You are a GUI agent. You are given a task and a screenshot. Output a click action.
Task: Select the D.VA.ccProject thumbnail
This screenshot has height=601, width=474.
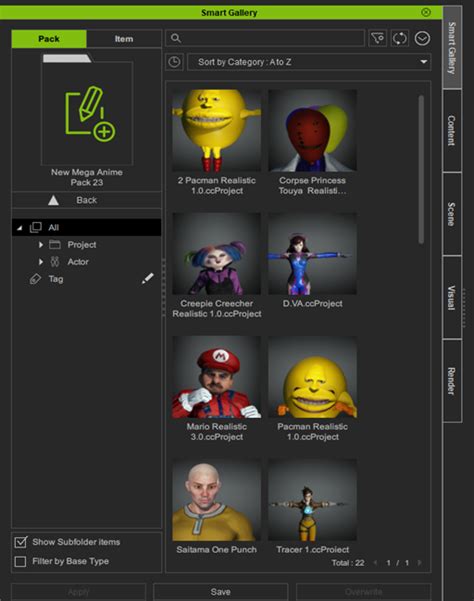click(312, 254)
